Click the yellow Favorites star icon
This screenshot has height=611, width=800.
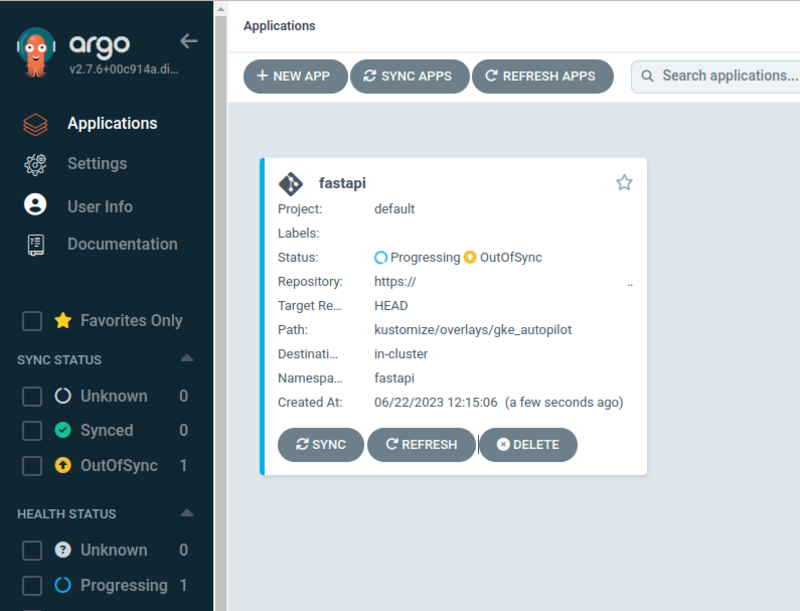pos(63,320)
